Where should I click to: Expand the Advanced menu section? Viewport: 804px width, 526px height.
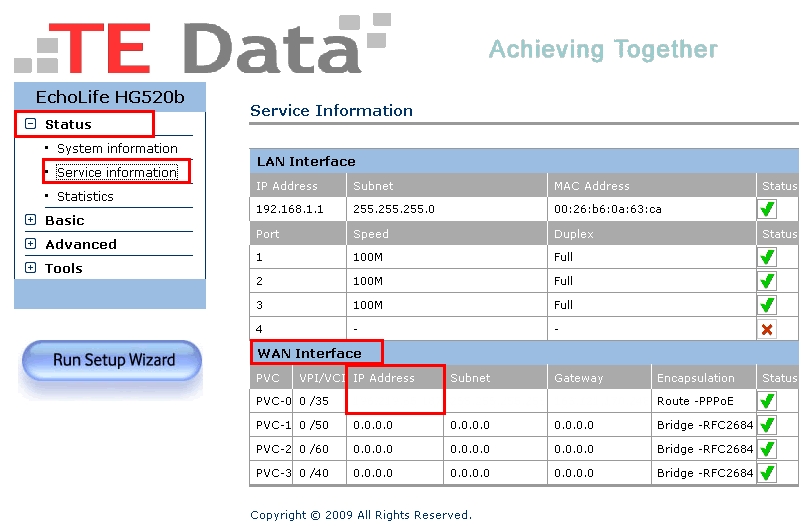pos(30,244)
